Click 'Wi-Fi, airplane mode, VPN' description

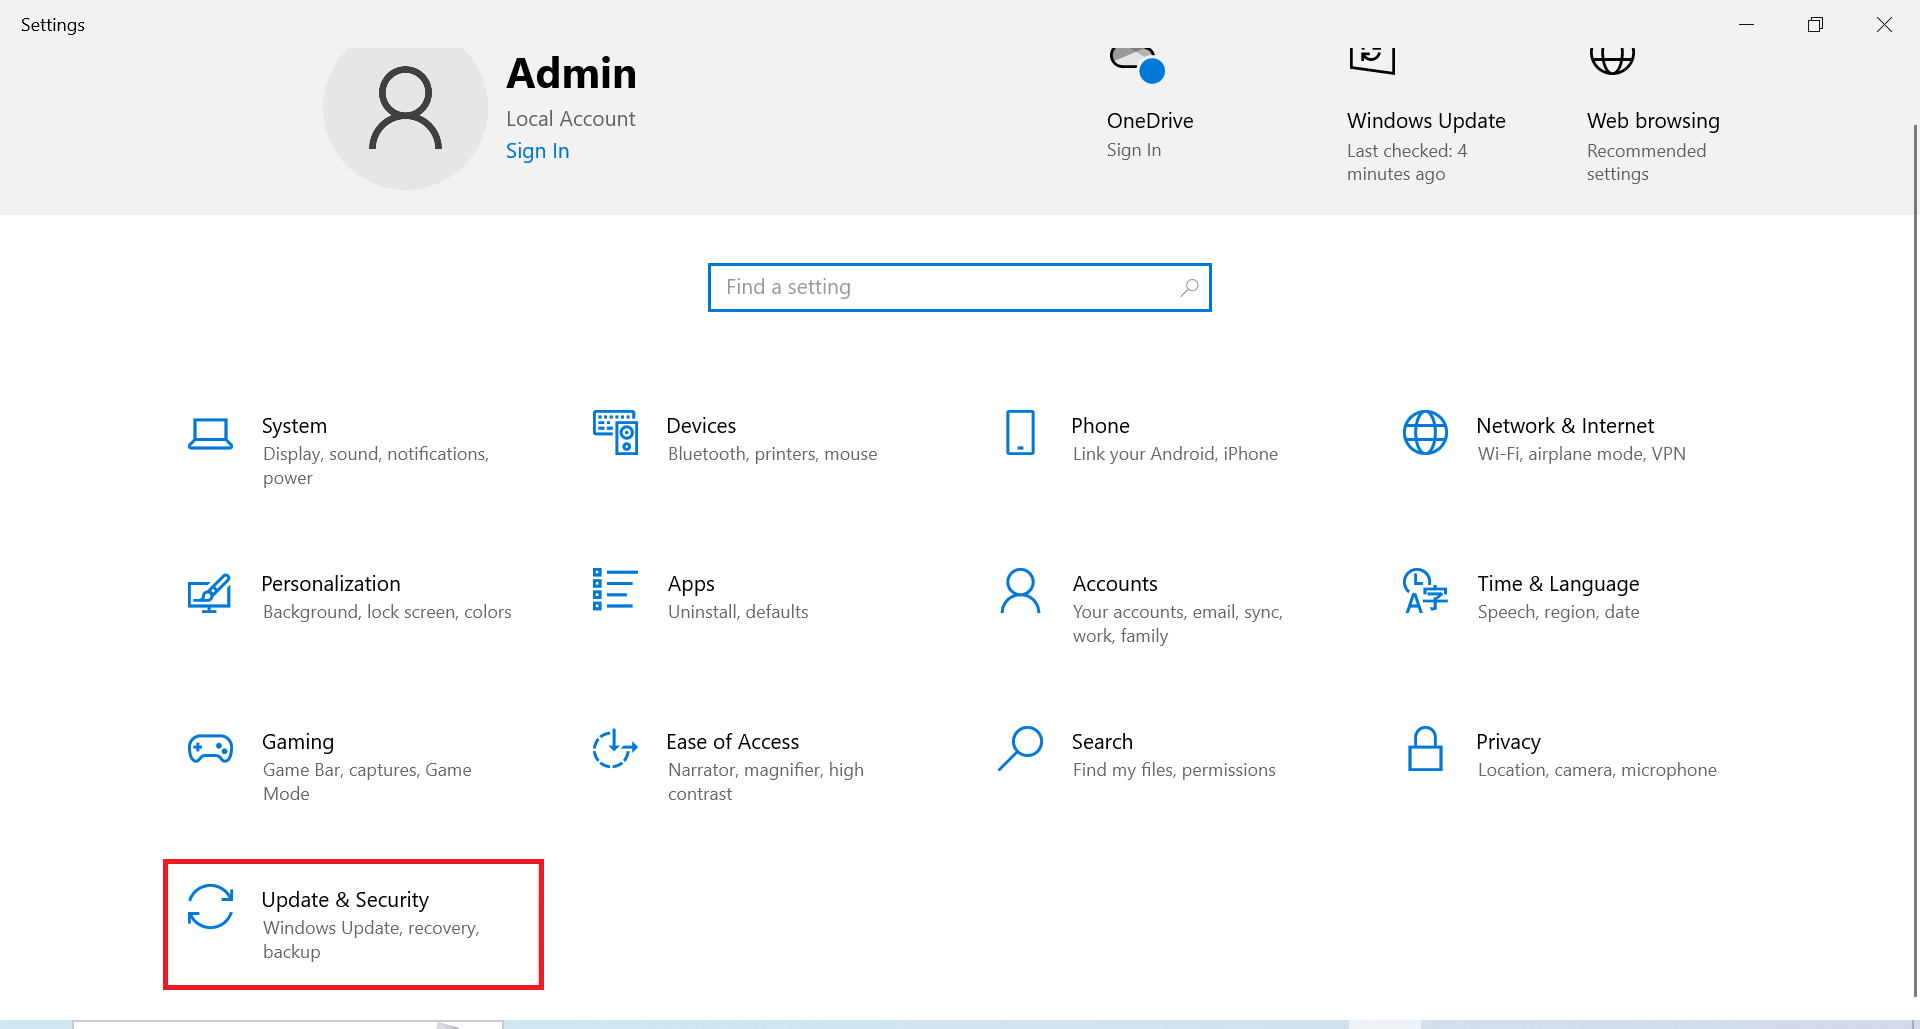(x=1581, y=454)
